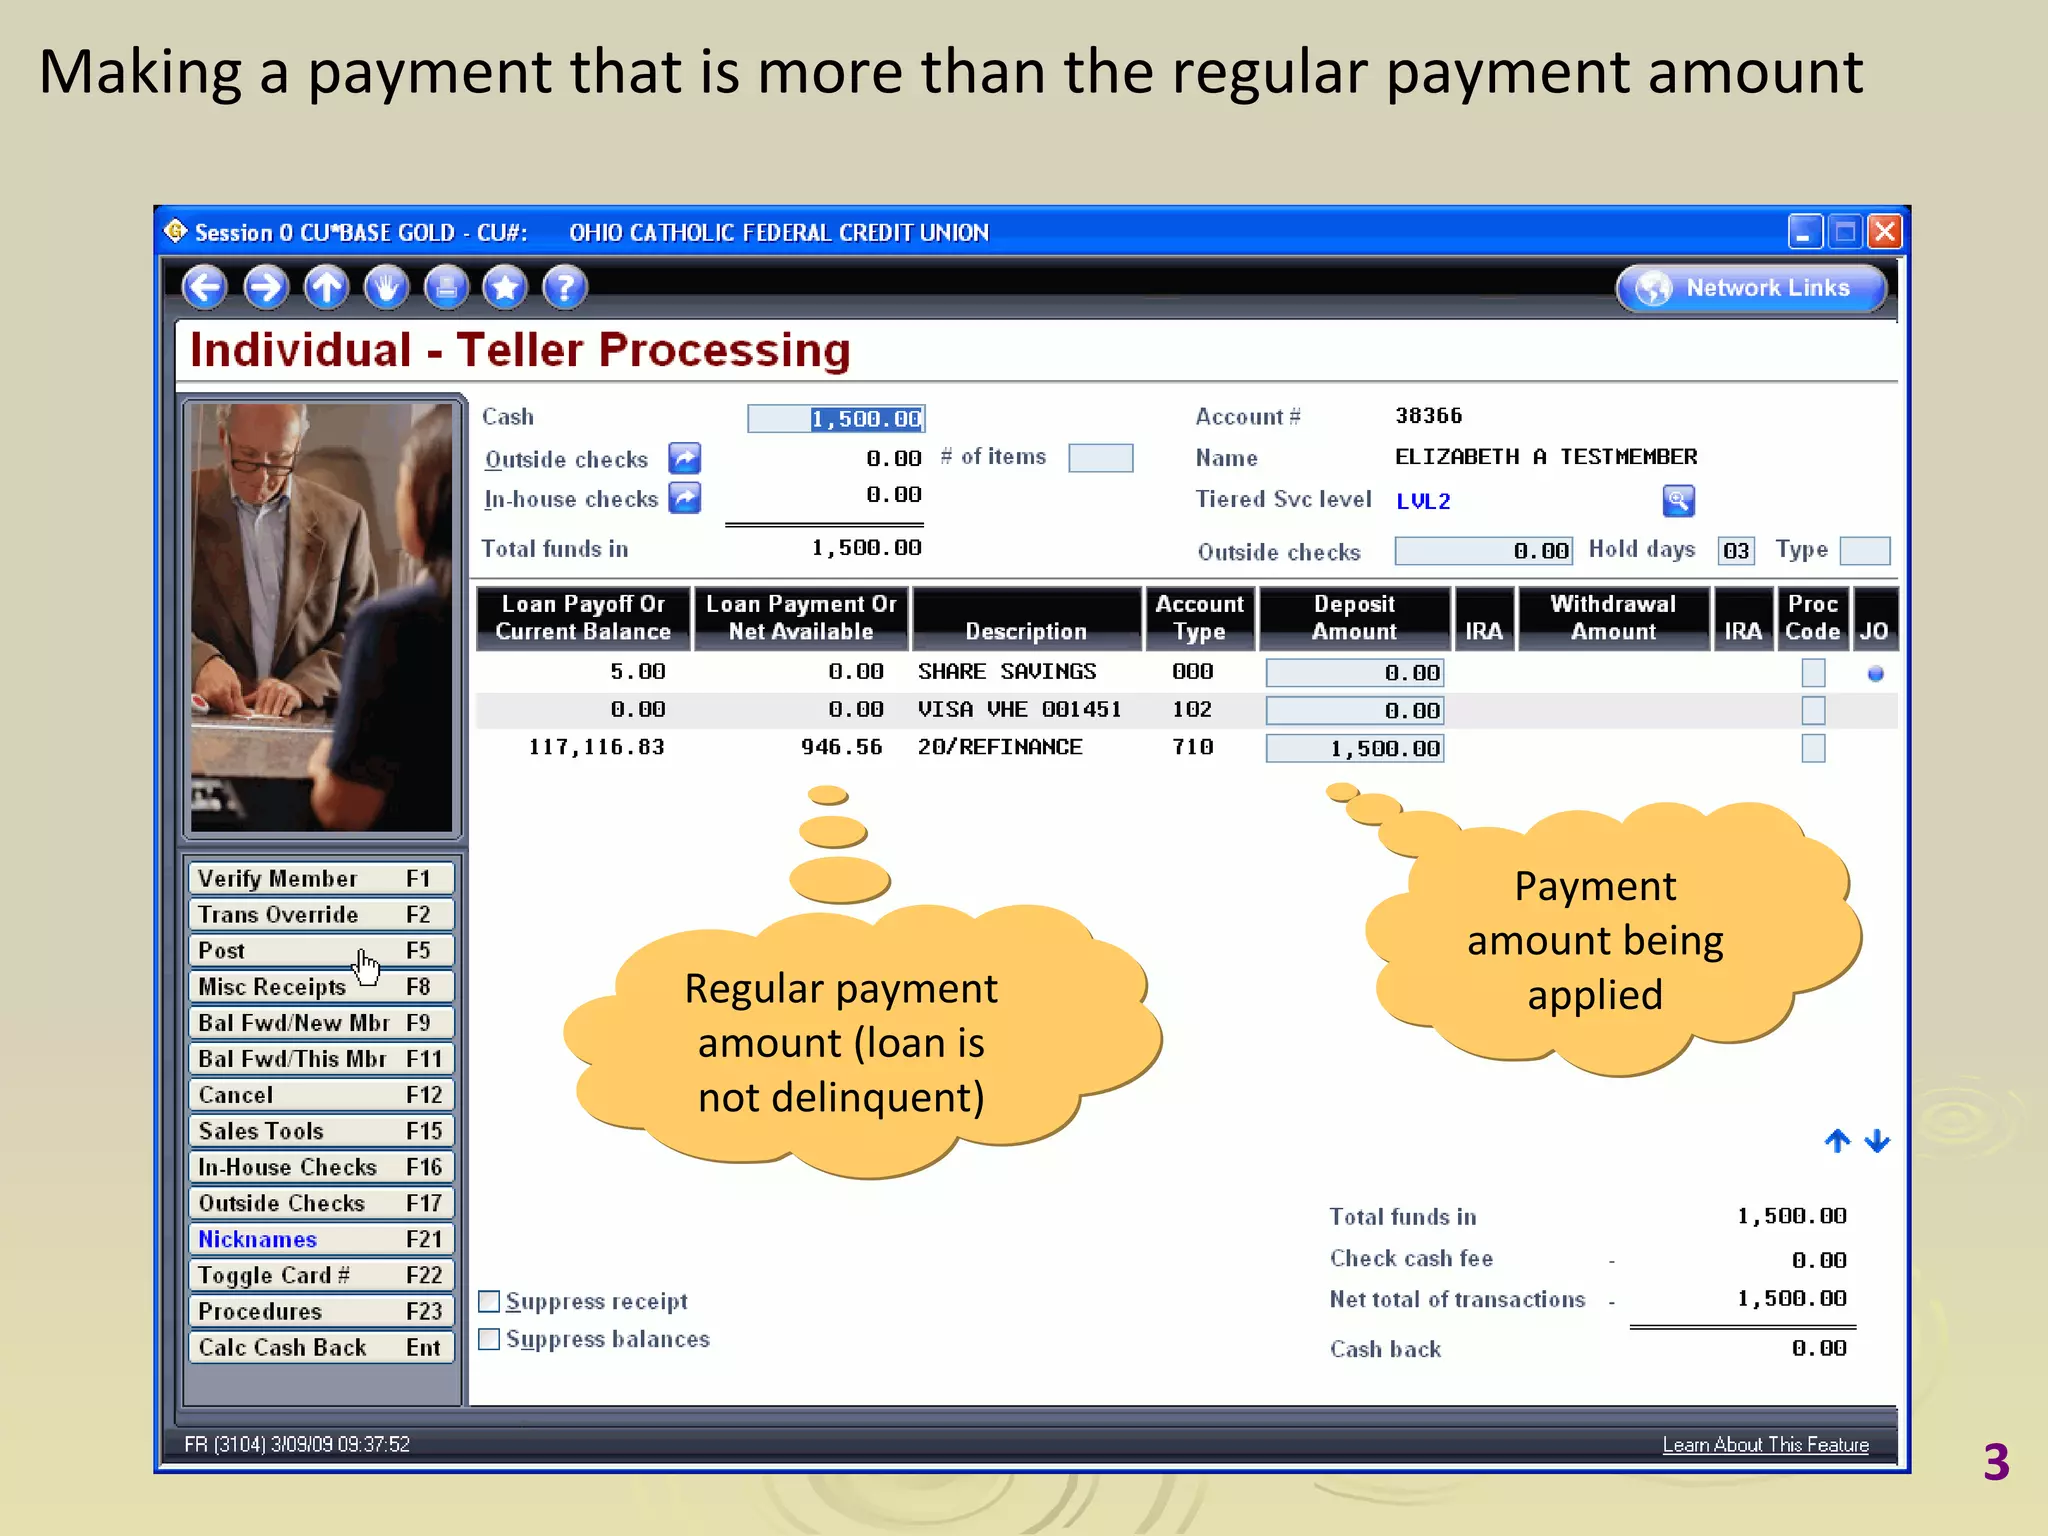The image size is (2048, 1536).
Task: Open Learn About This Feature link
Action: 1765,1445
